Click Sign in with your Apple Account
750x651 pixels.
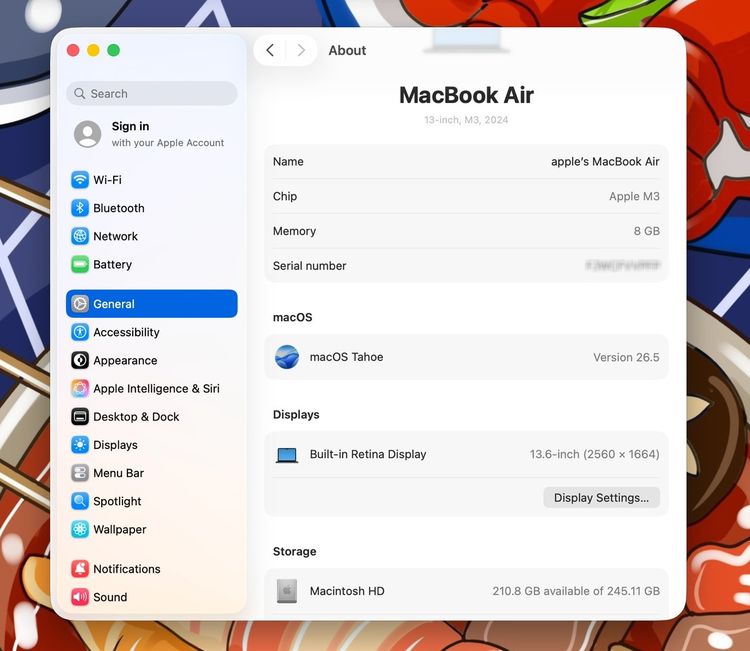(152, 134)
